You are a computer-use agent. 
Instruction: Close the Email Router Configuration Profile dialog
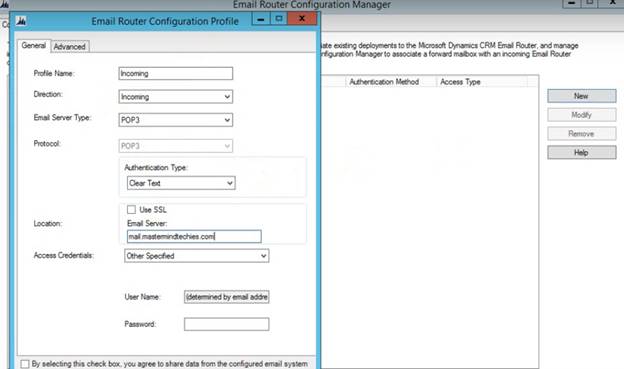point(302,18)
